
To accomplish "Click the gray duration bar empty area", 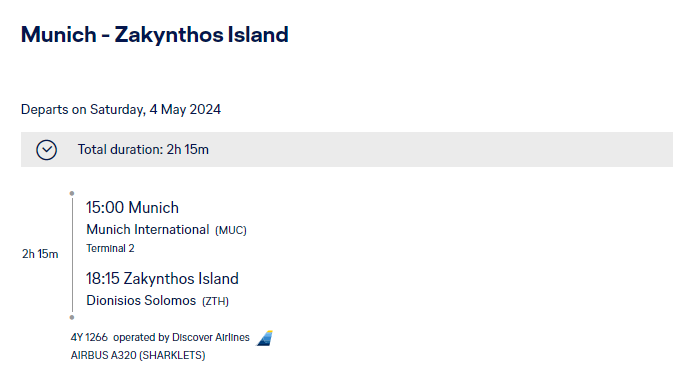I will click(x=441, y=149).
